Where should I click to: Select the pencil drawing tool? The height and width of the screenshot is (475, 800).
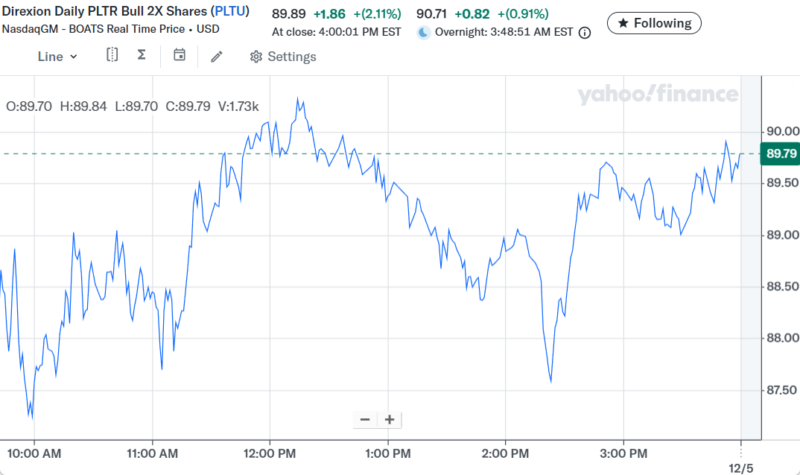point(216,56)
